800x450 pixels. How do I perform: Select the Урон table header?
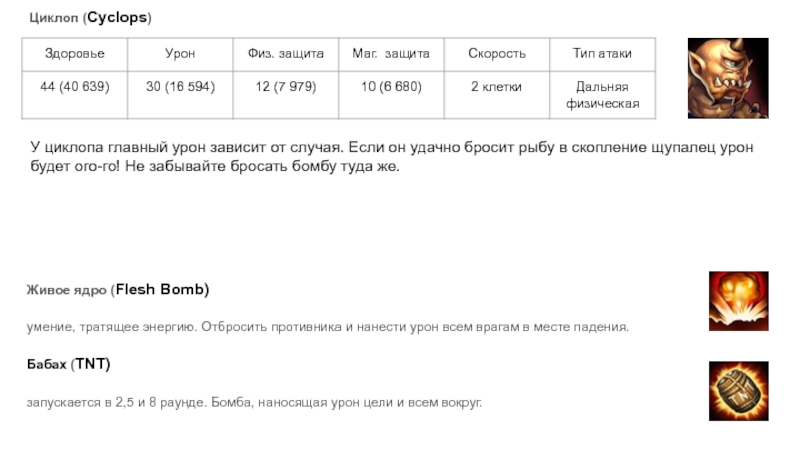[x=180, y=54]
